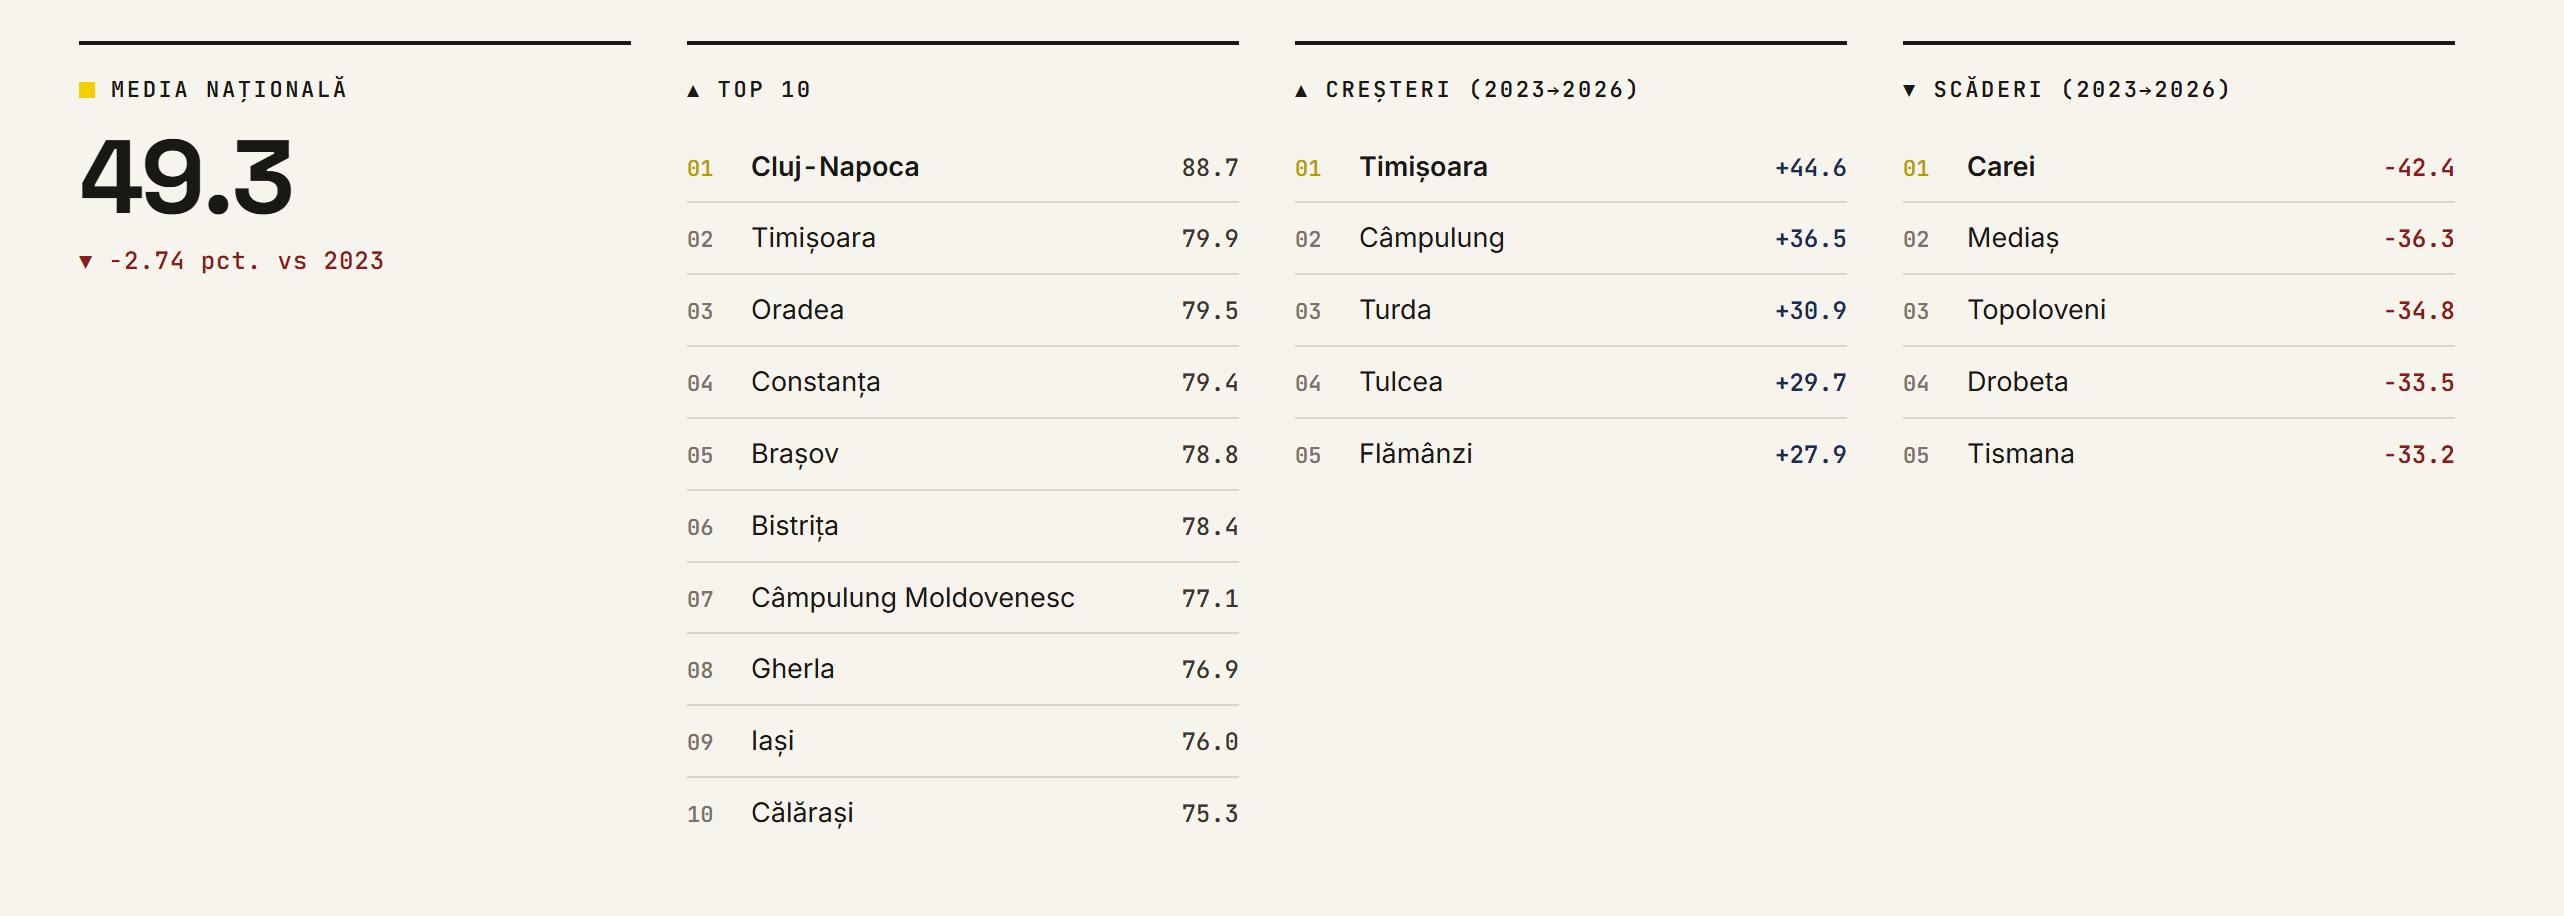Click the yellow square beside Media Națională

[87, 90]
